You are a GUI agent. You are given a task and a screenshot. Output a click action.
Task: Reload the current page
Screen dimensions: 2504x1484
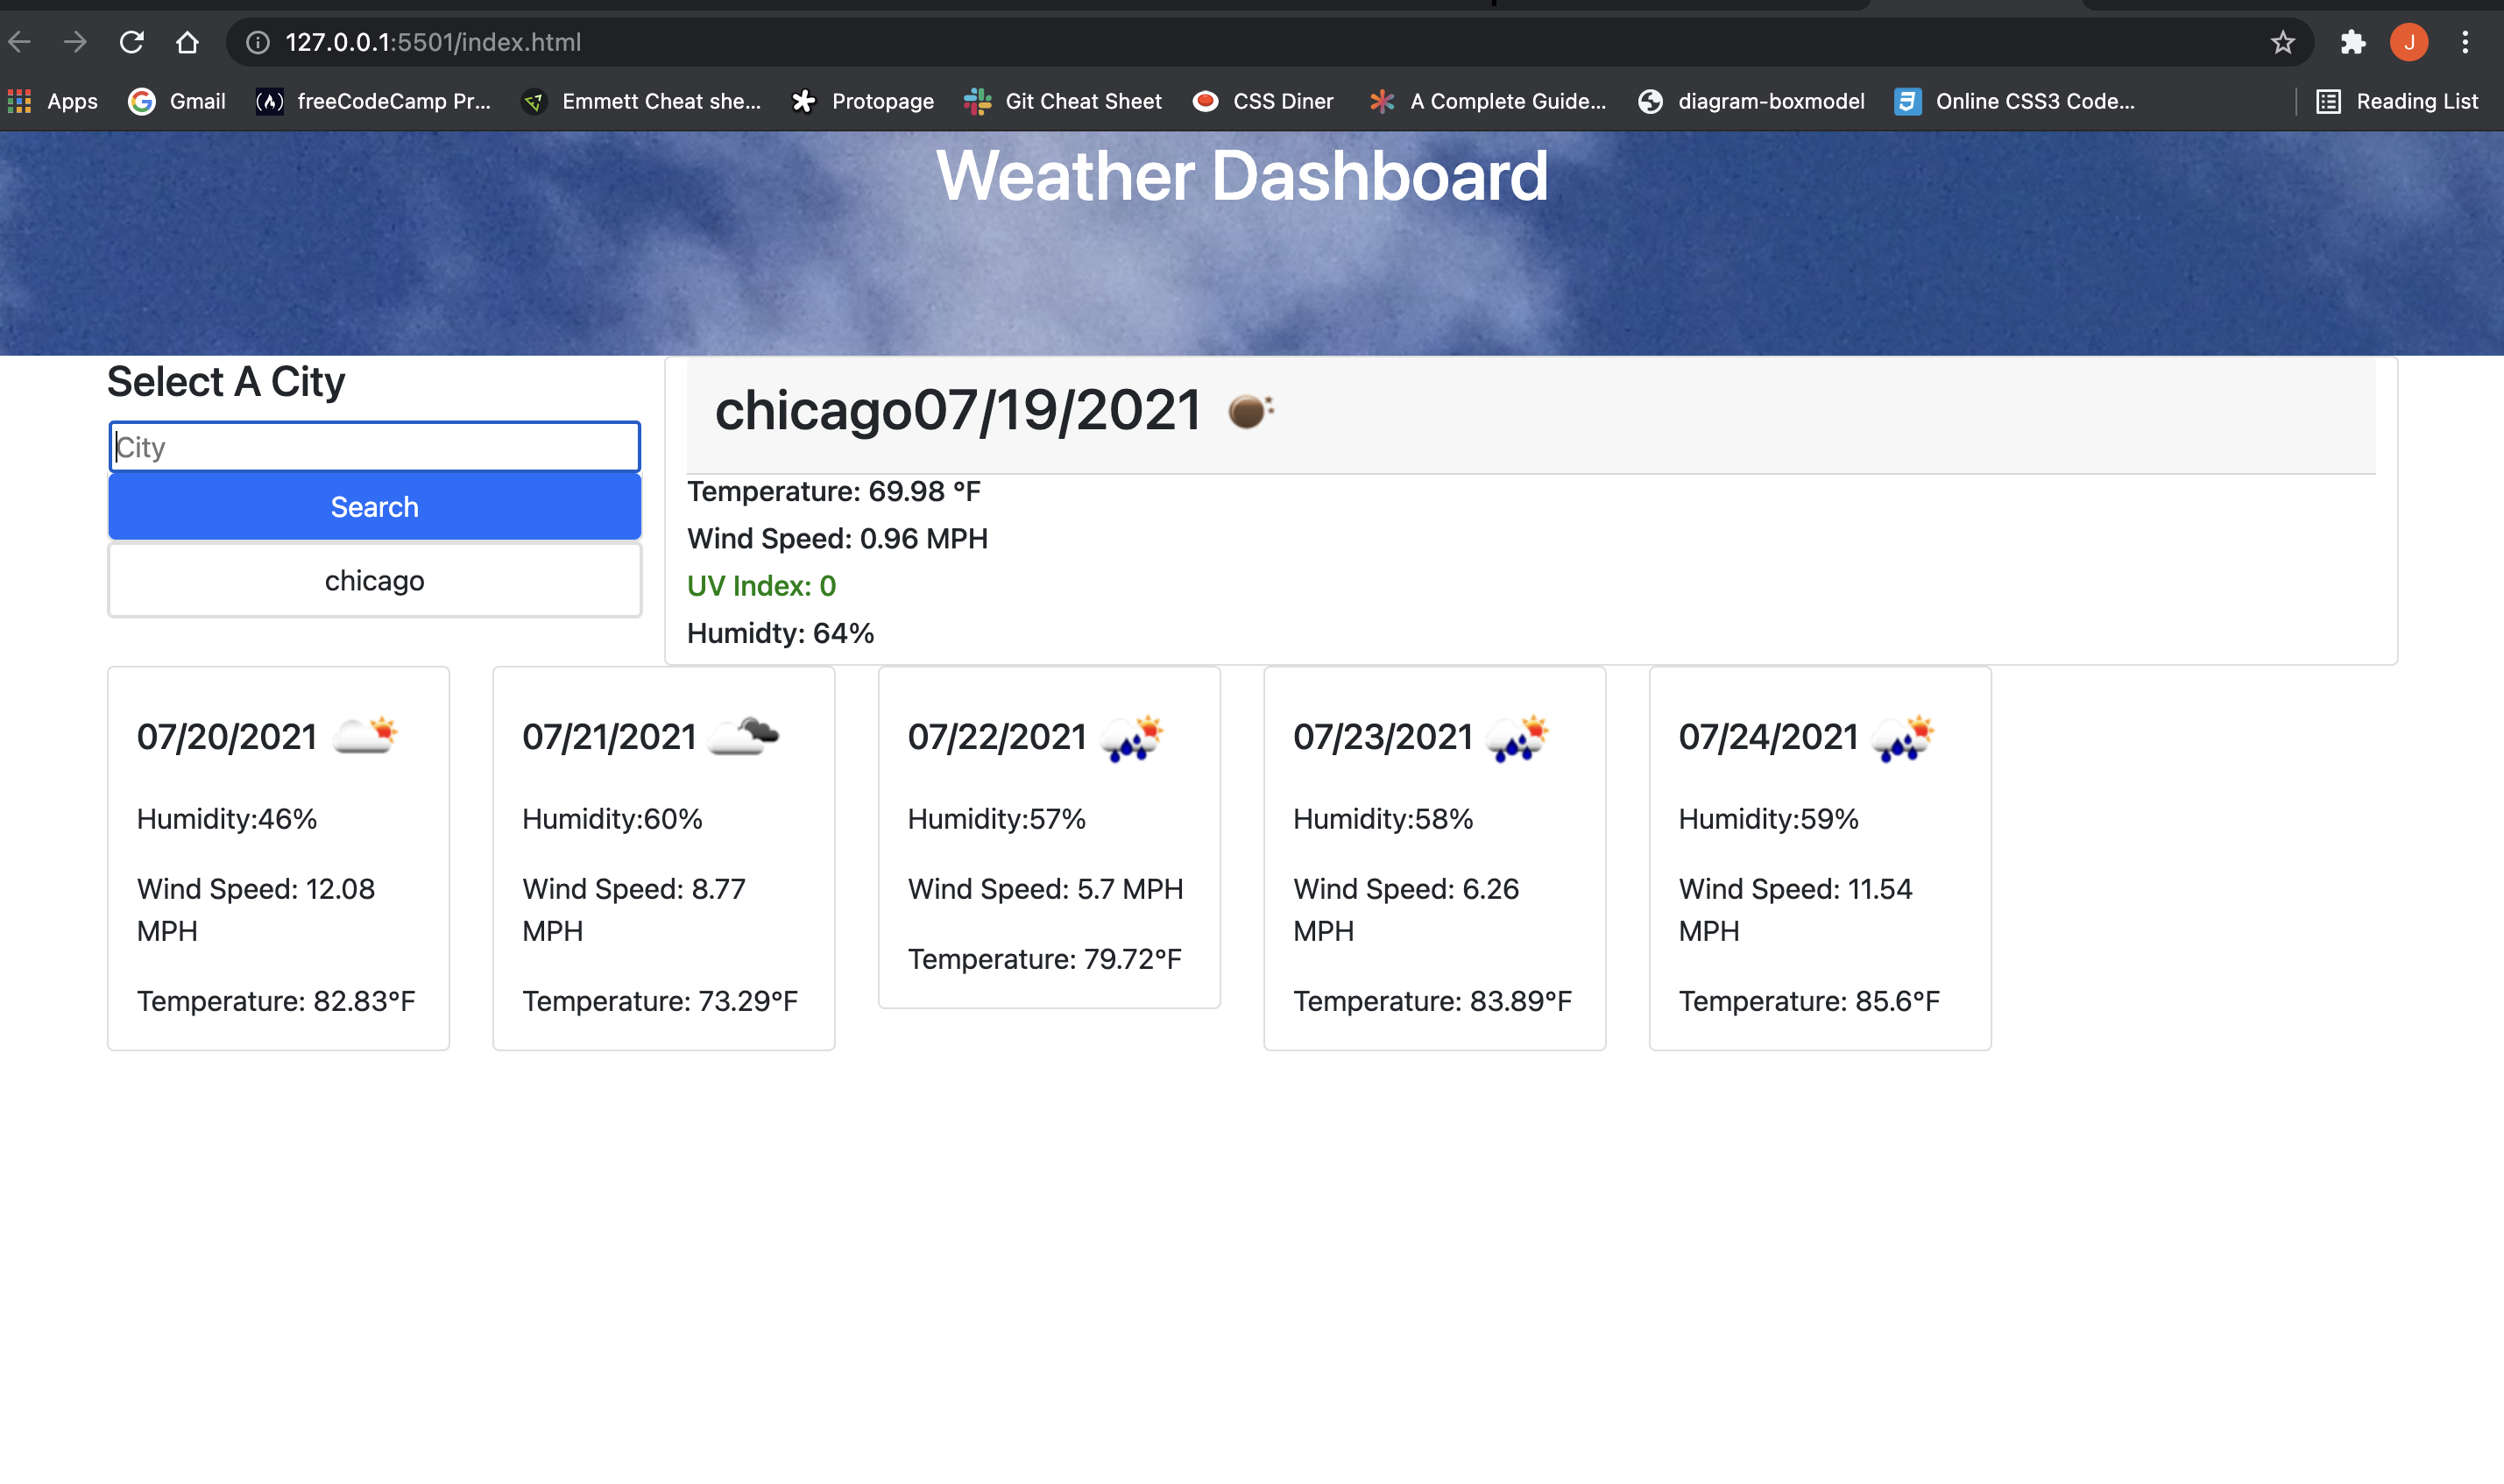[131, 42]
